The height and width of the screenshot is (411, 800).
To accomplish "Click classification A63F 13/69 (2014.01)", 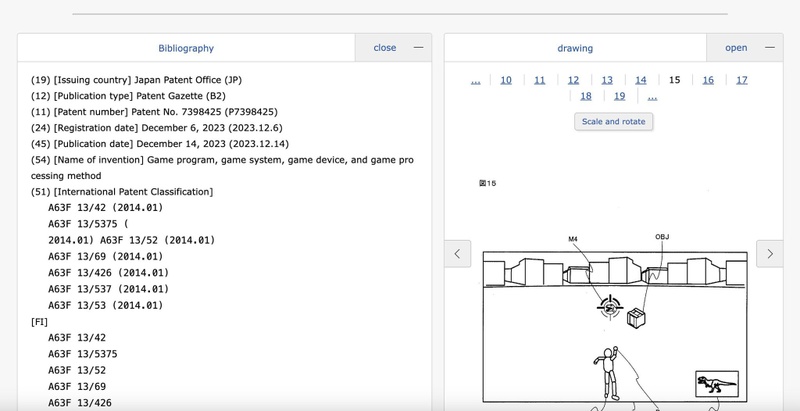I will click(106, 256).
